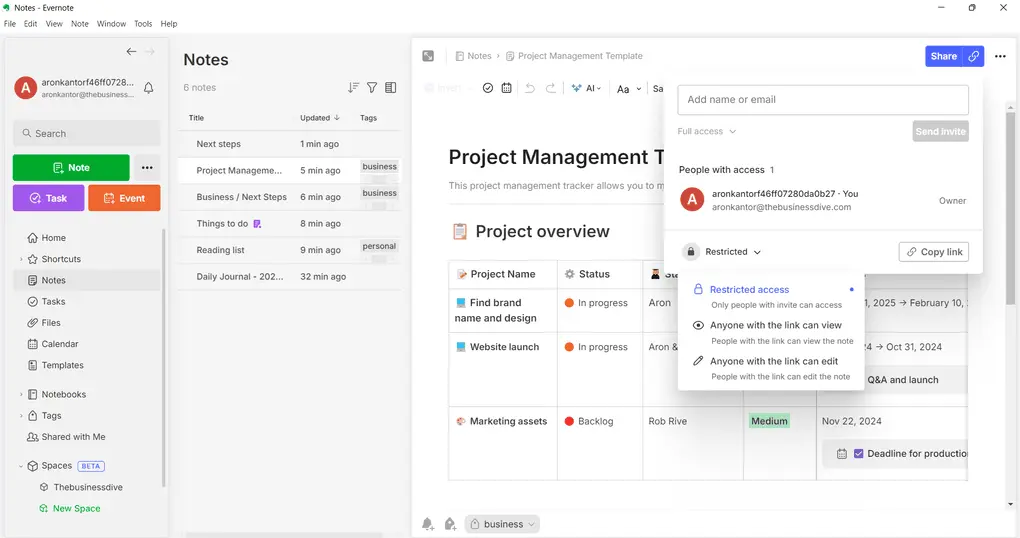Collapse Spaces section in sidebar
1020x538 pixels.
tap(21, 466)
